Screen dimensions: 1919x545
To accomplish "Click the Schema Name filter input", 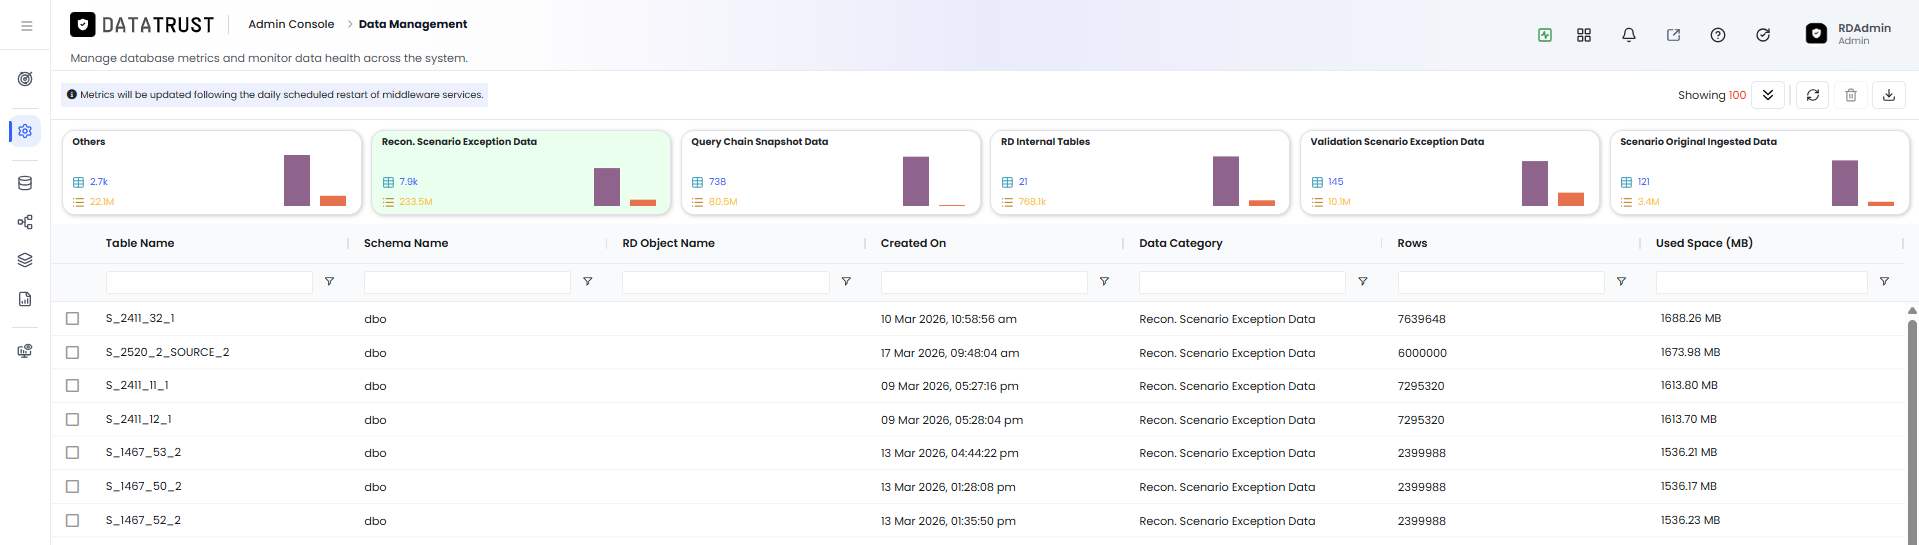I will pyautogui.click(x=467, y=282).
